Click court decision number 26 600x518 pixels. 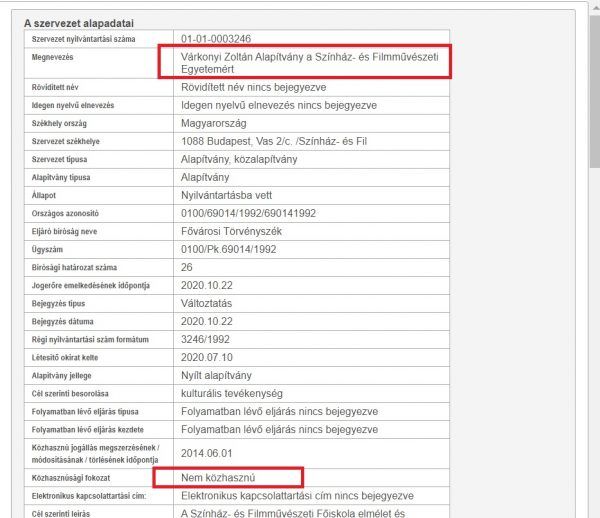186,267
